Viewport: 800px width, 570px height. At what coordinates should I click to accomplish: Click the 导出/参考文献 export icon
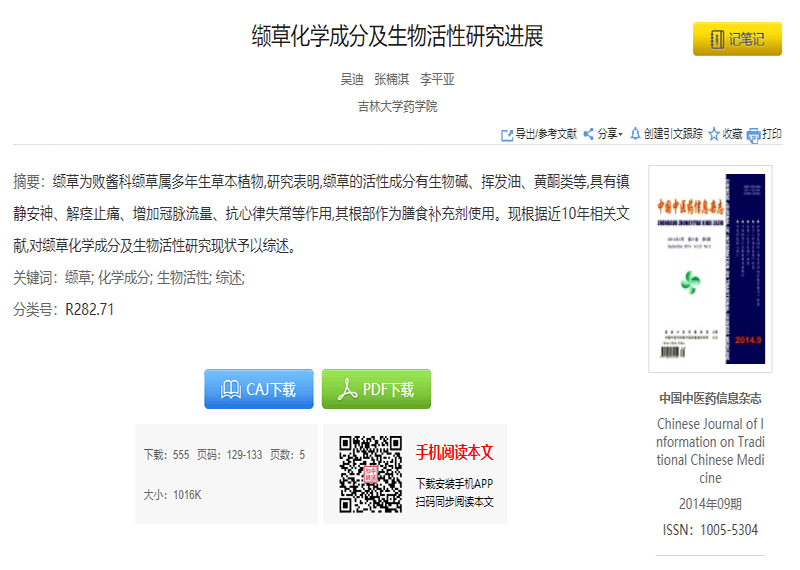pos(507,134)
